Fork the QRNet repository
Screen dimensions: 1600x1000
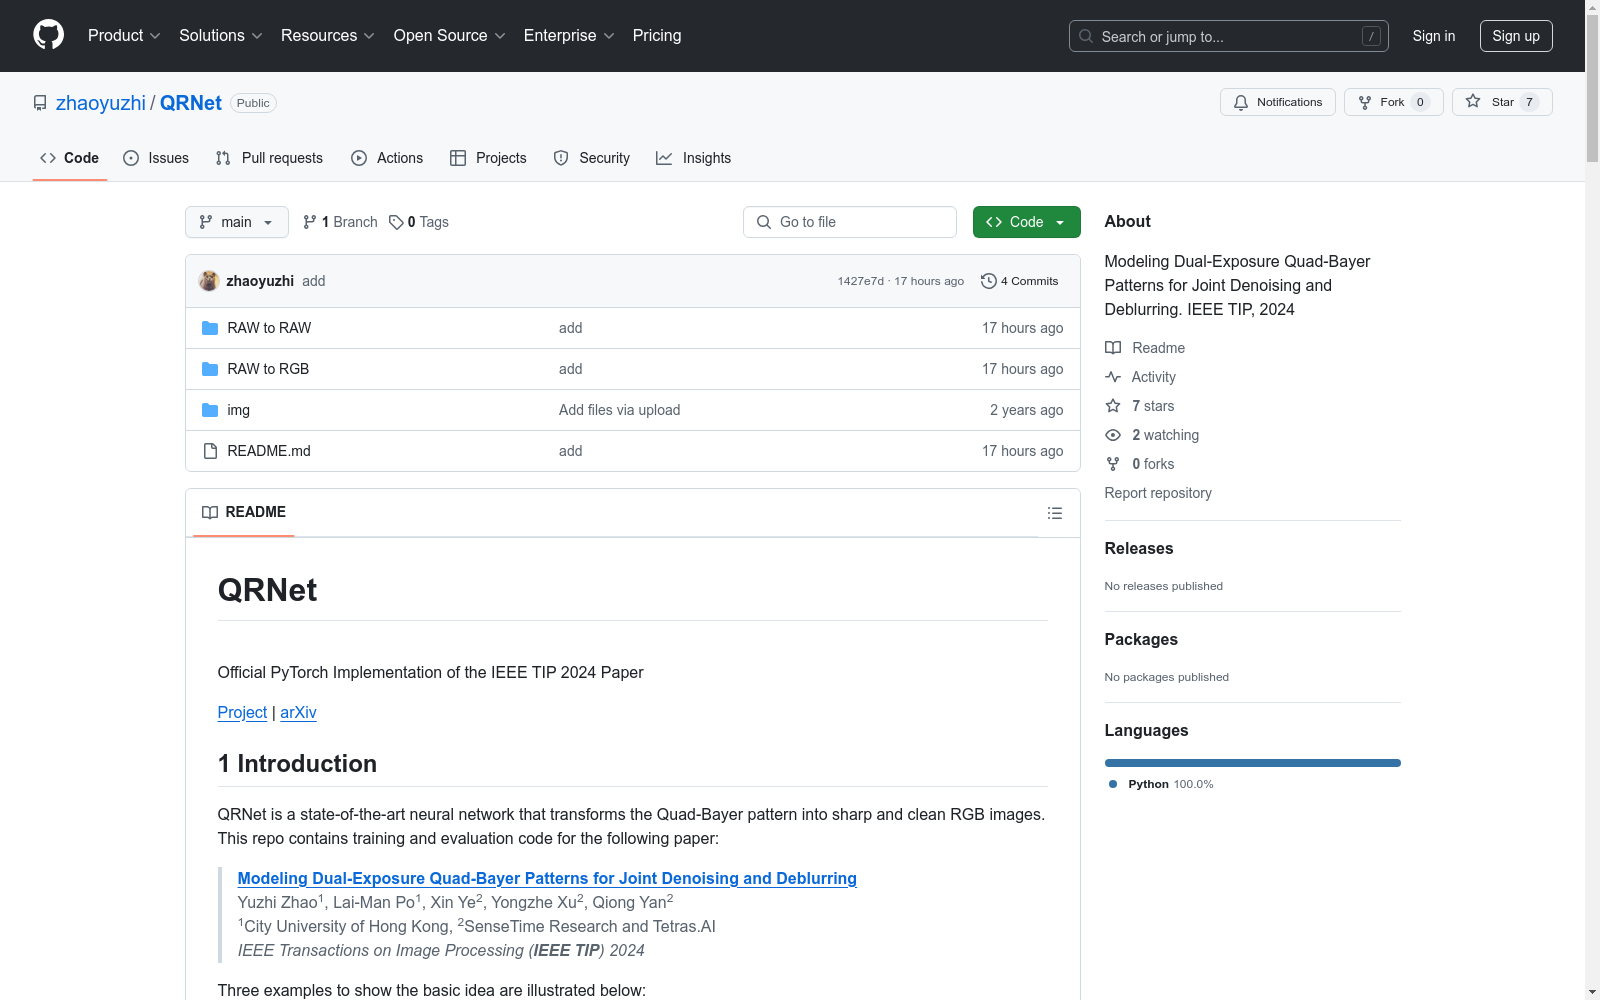[x=1393, y=102]
